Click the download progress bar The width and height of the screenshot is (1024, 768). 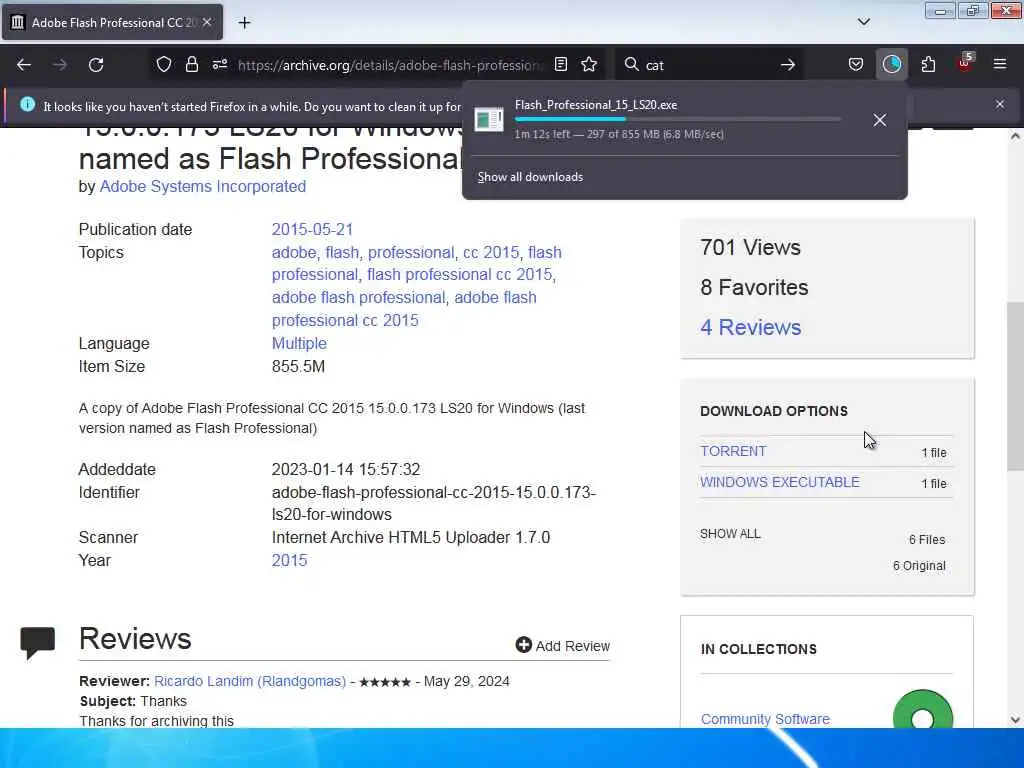[x=677, y=120]
